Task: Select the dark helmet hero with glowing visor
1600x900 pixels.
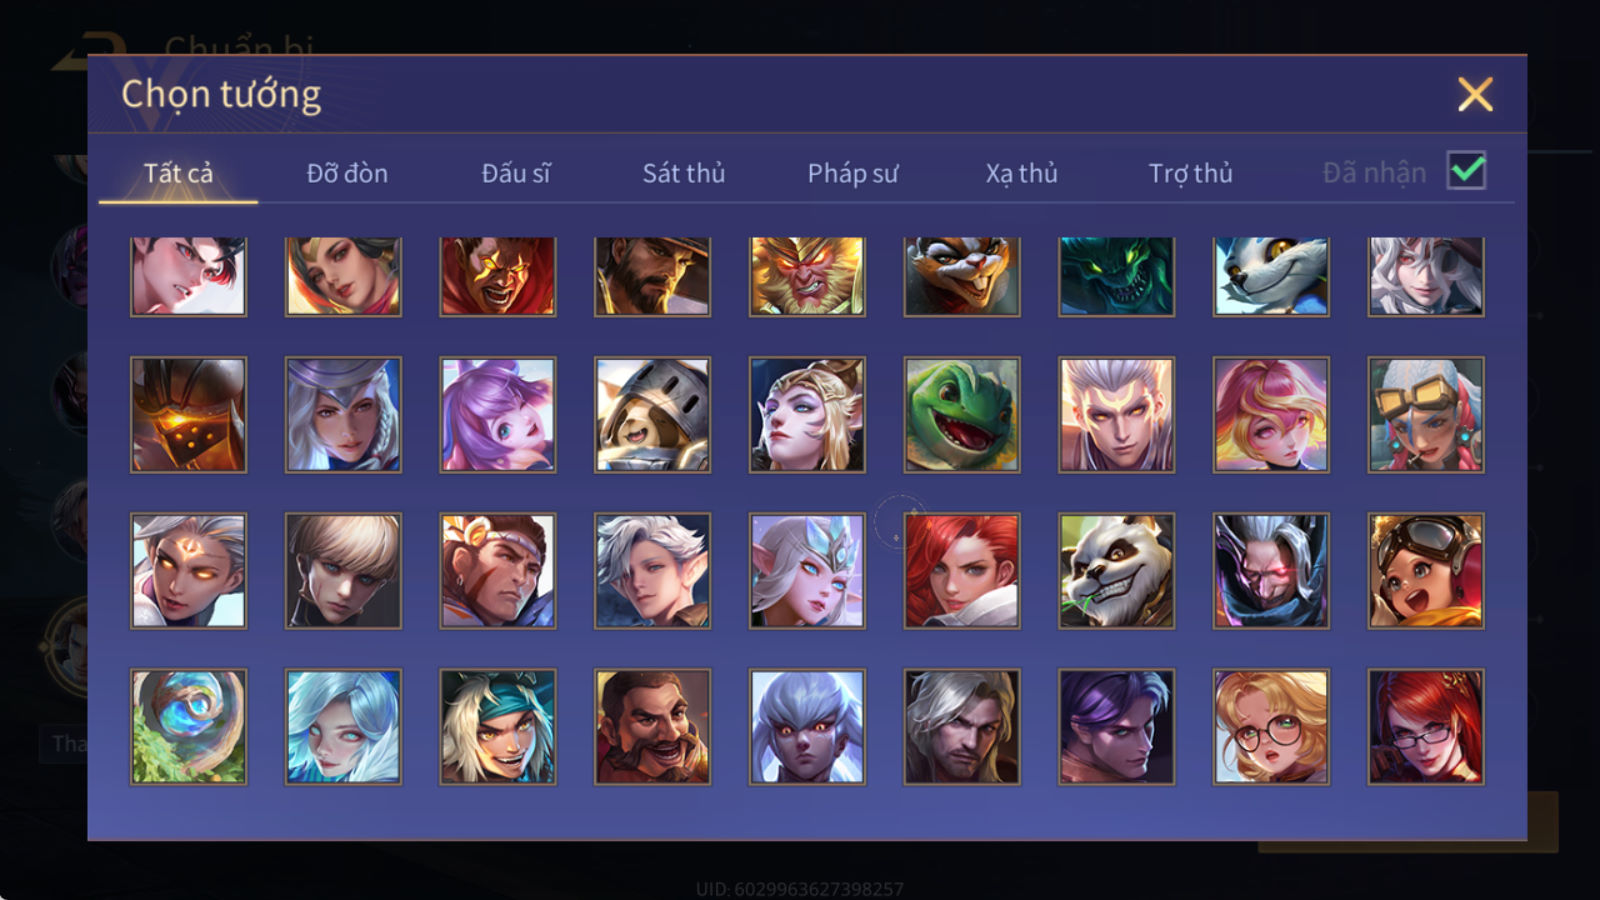Action: pyautogui.click(x=188, y=415)
